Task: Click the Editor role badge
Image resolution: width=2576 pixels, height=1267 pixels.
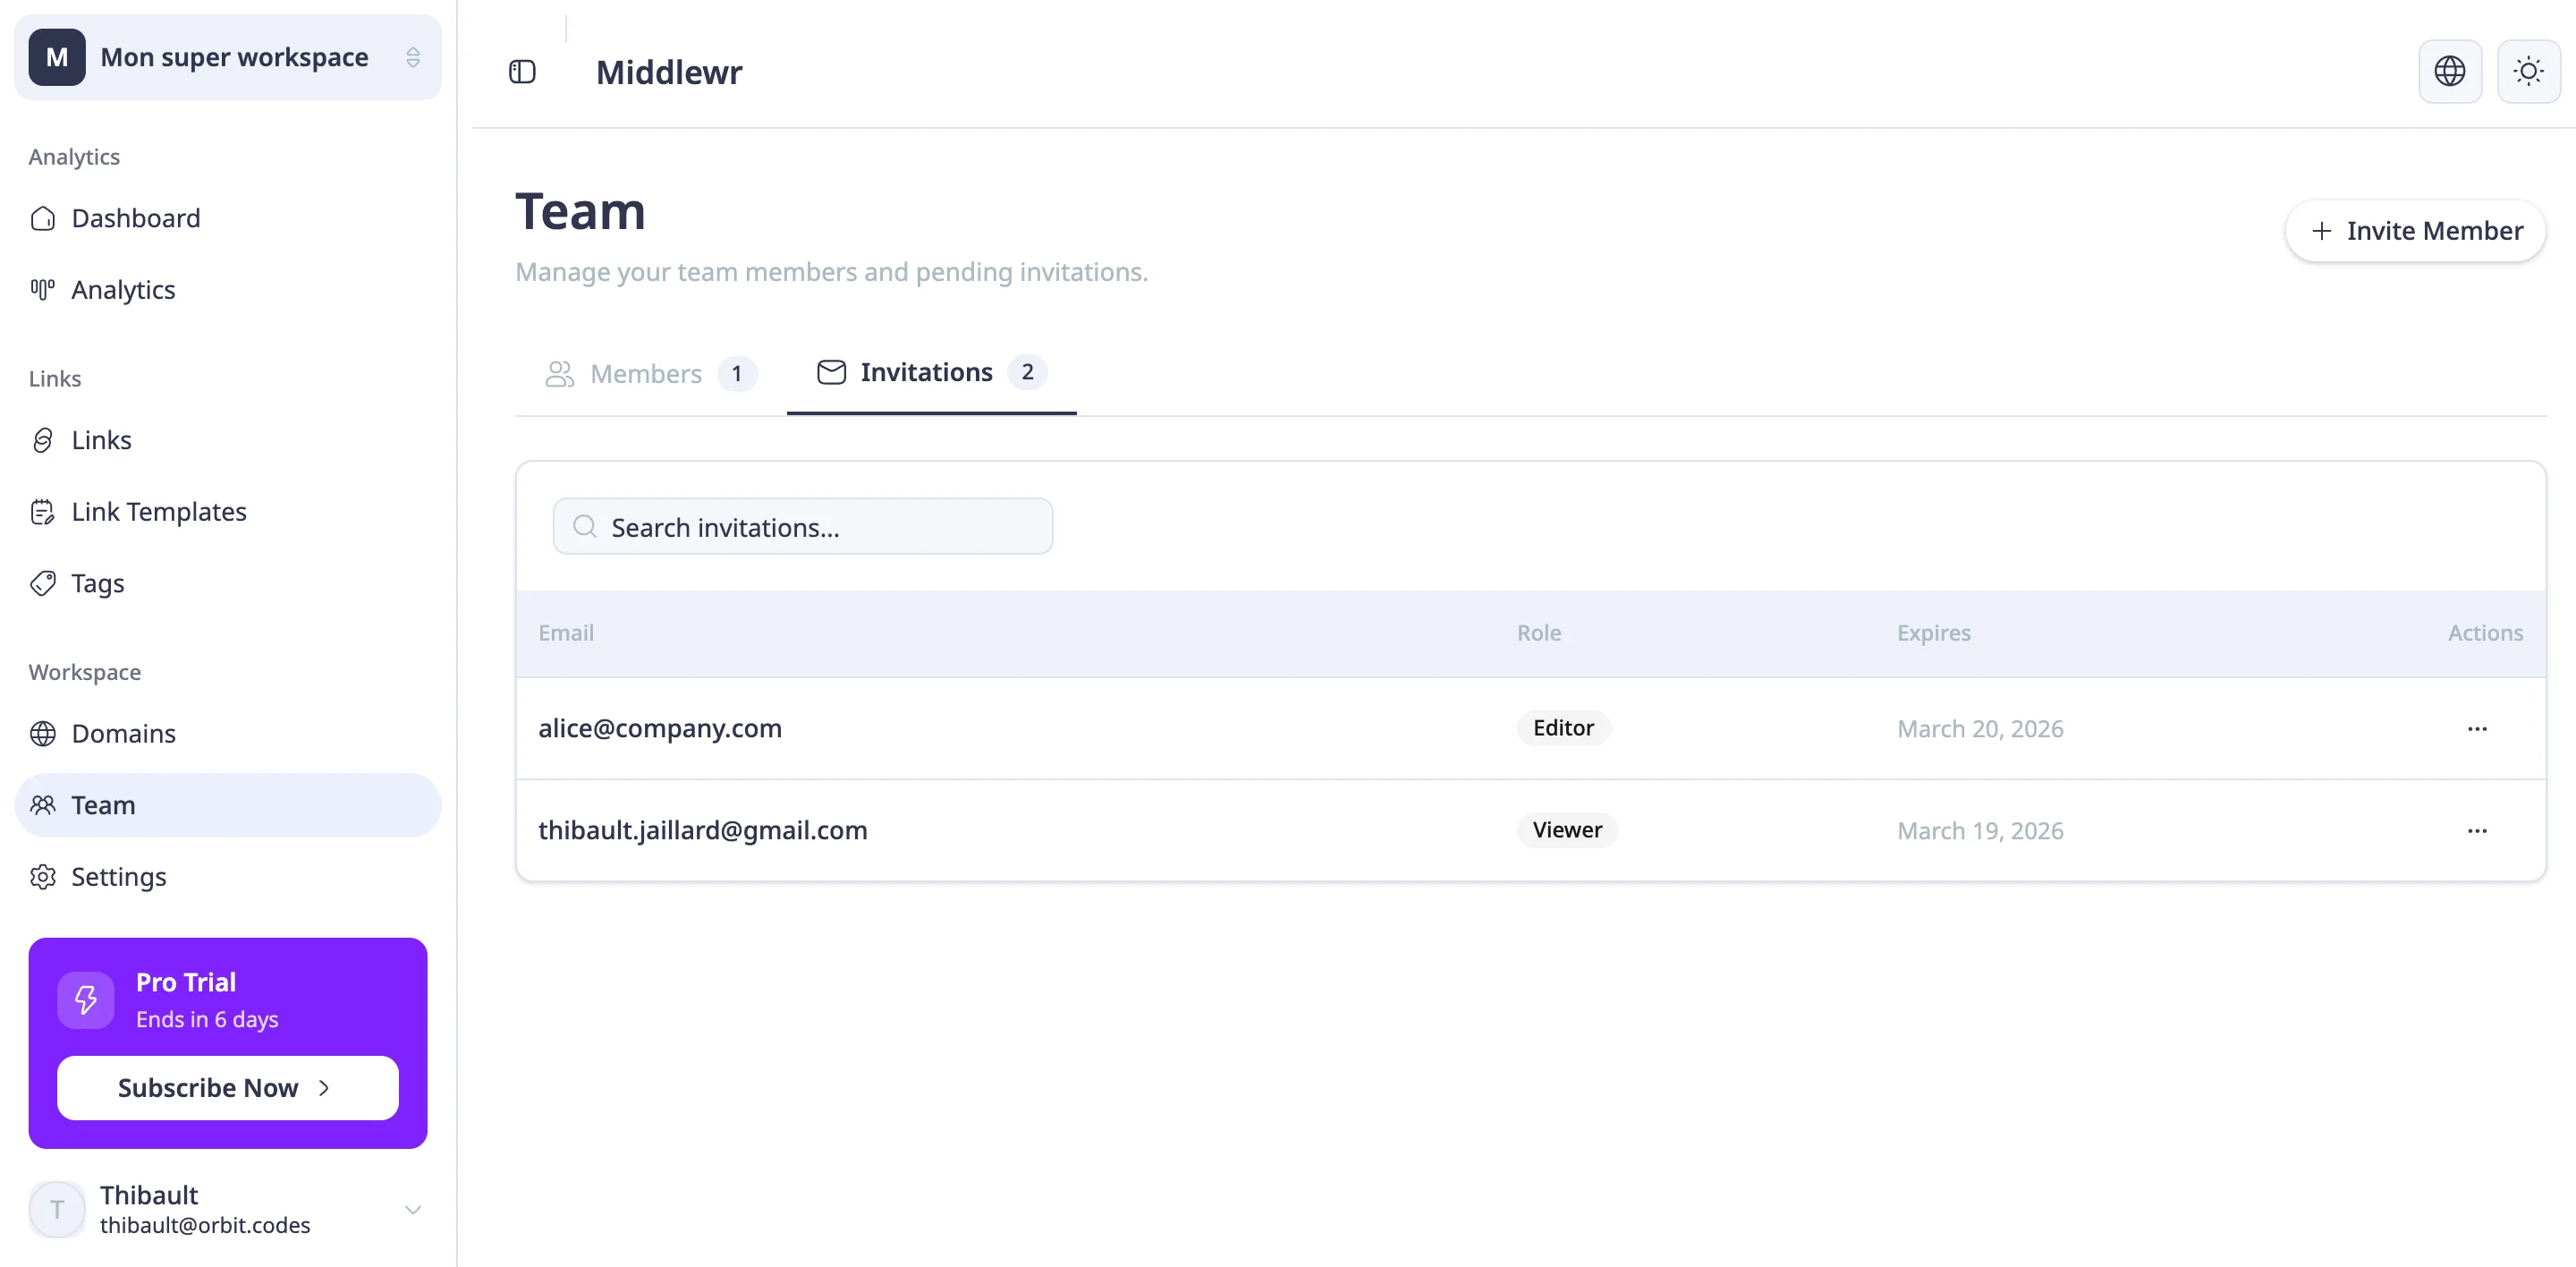Action: tap(1563, 728)
